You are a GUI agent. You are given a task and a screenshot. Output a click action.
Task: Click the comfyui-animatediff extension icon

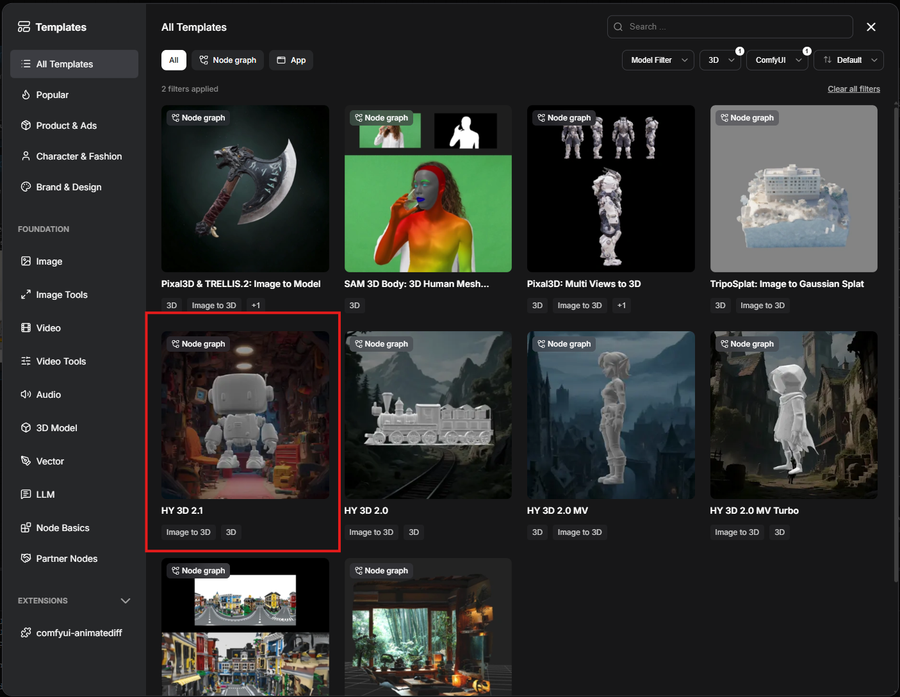point(26,633)
